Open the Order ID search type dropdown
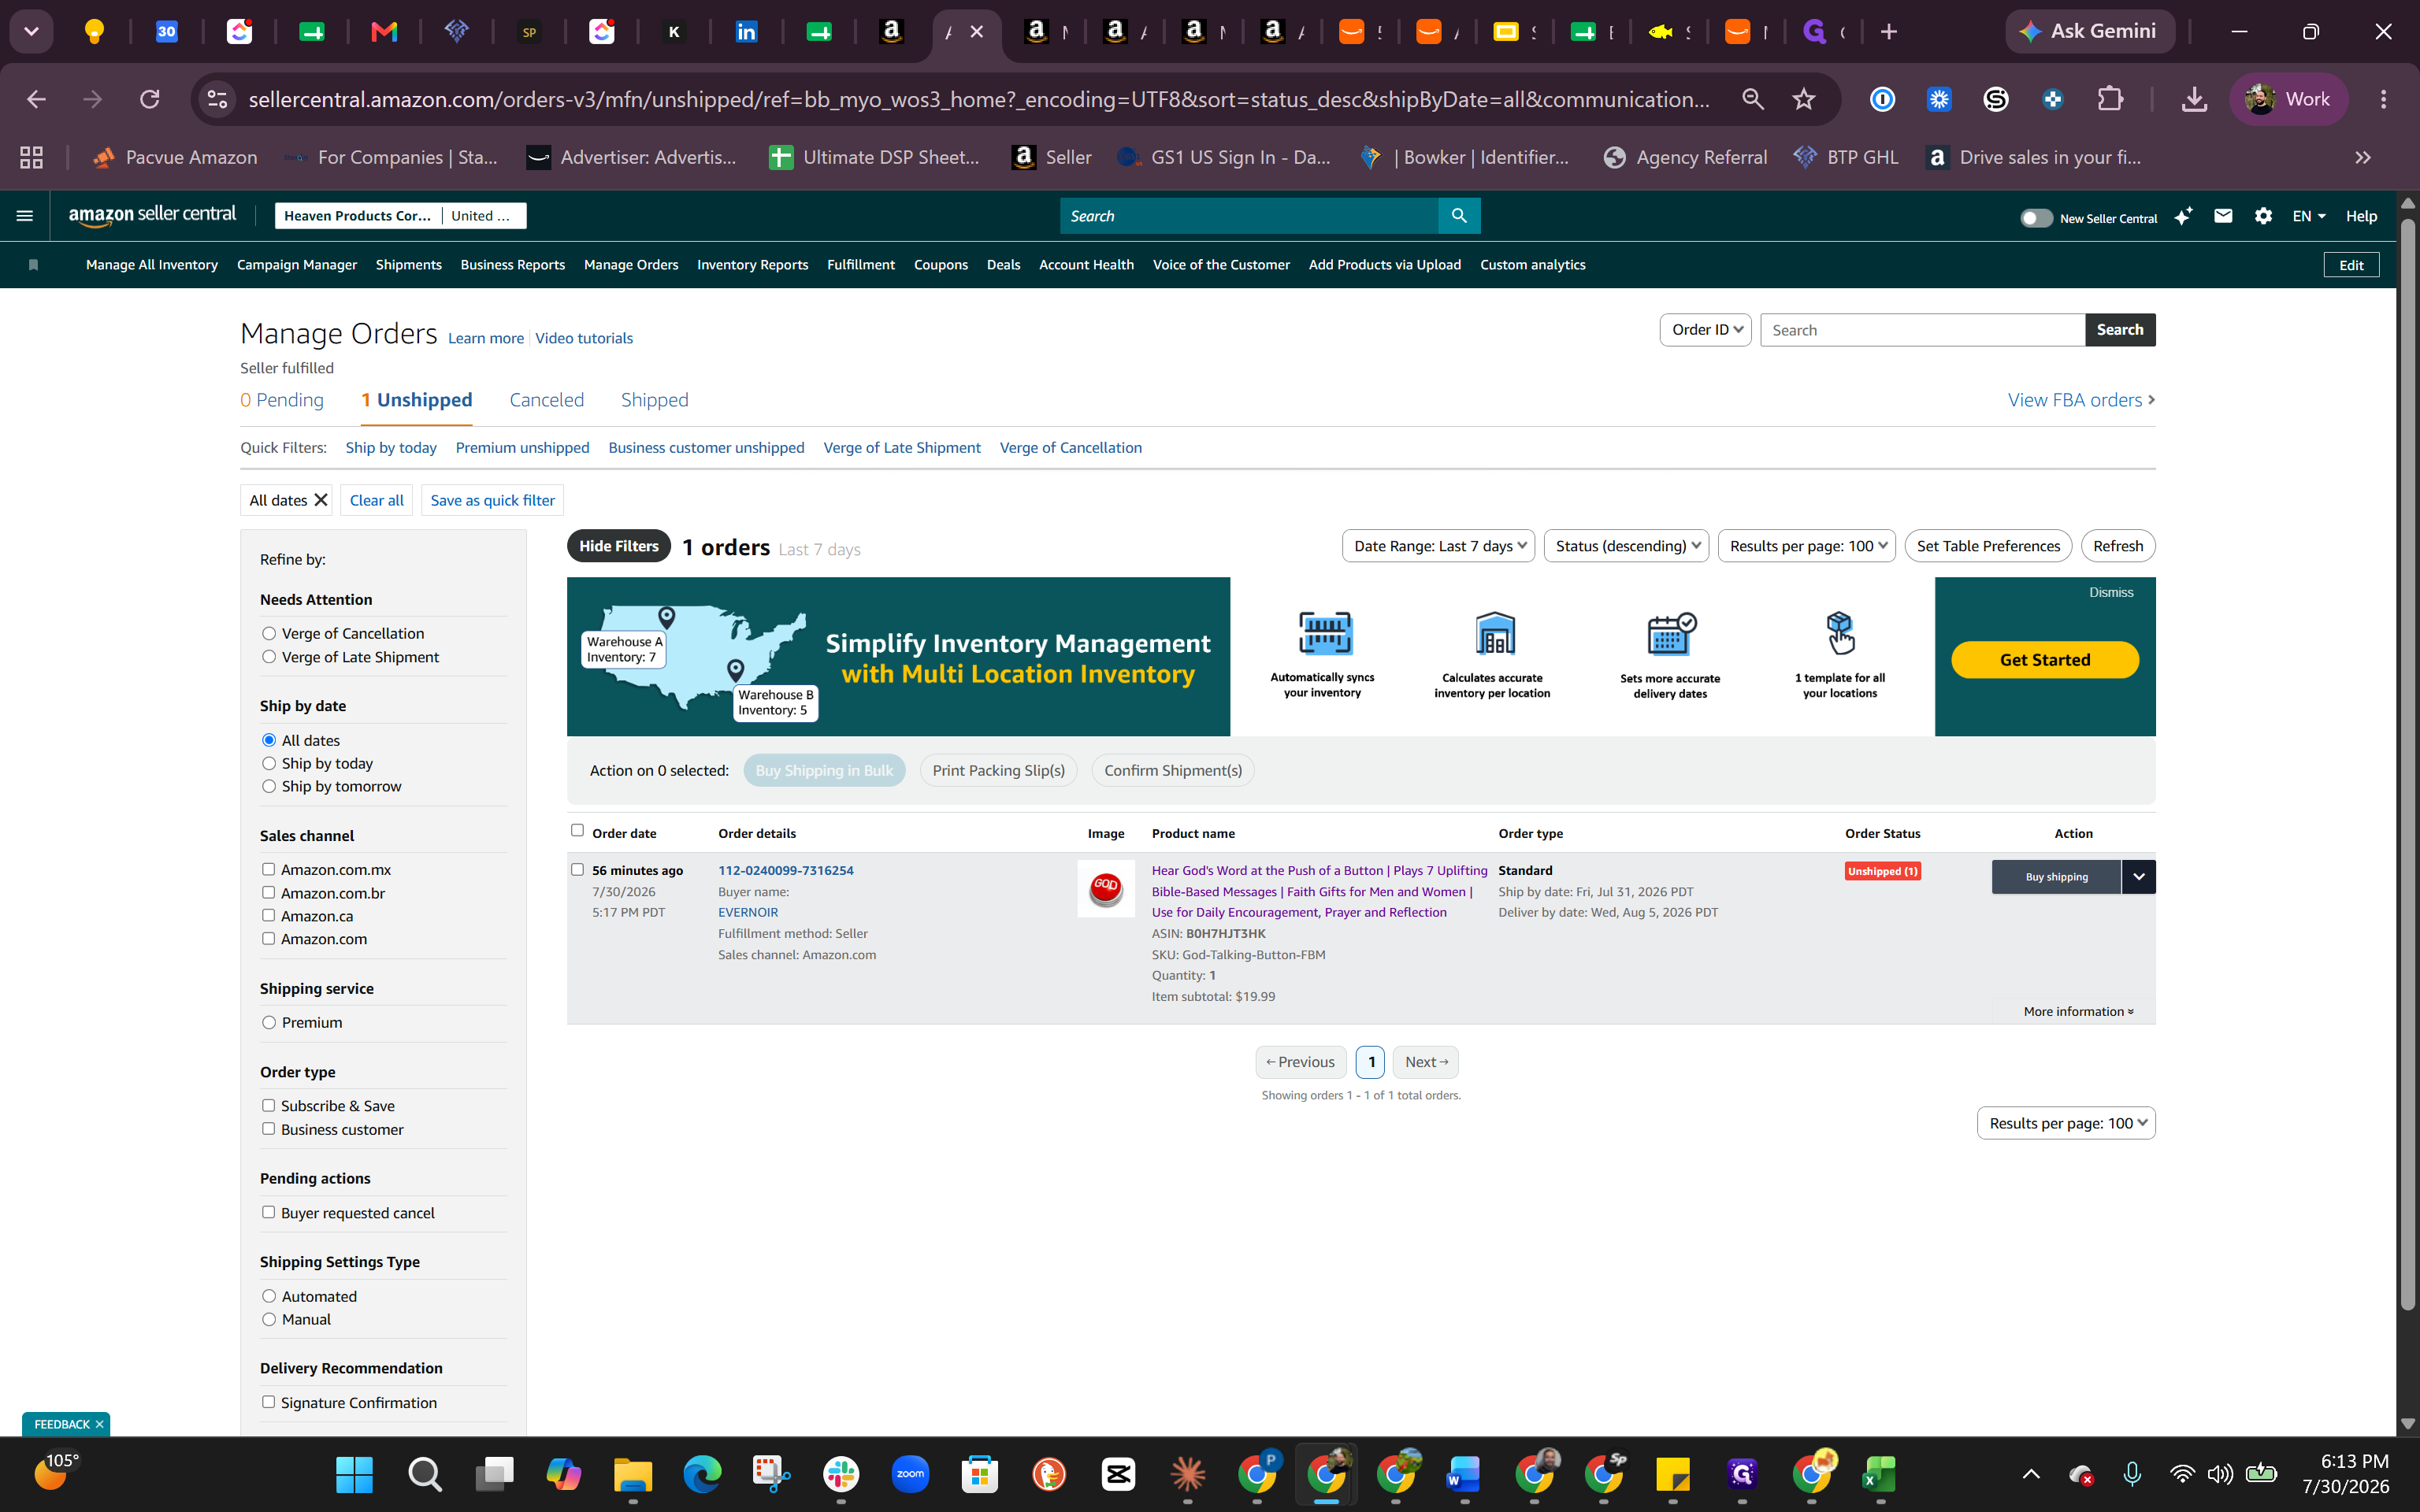The height and width of the screenshot is (1512, 2420). pos(1705,330)
